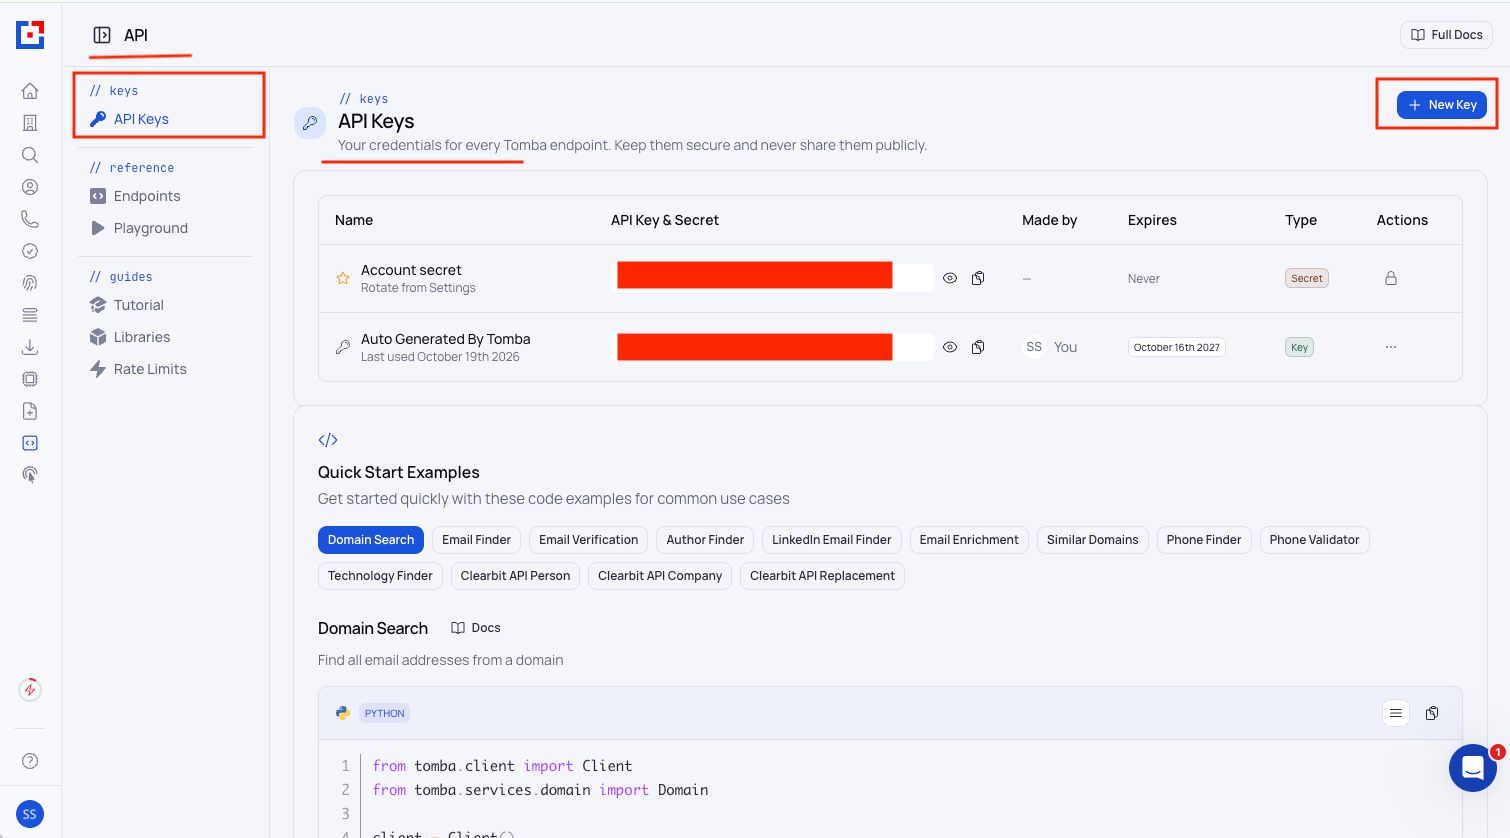1510x838 pixels.
Task: Open the checkmark verify icon in the sidebar
Action: click(x=30, y=251)
